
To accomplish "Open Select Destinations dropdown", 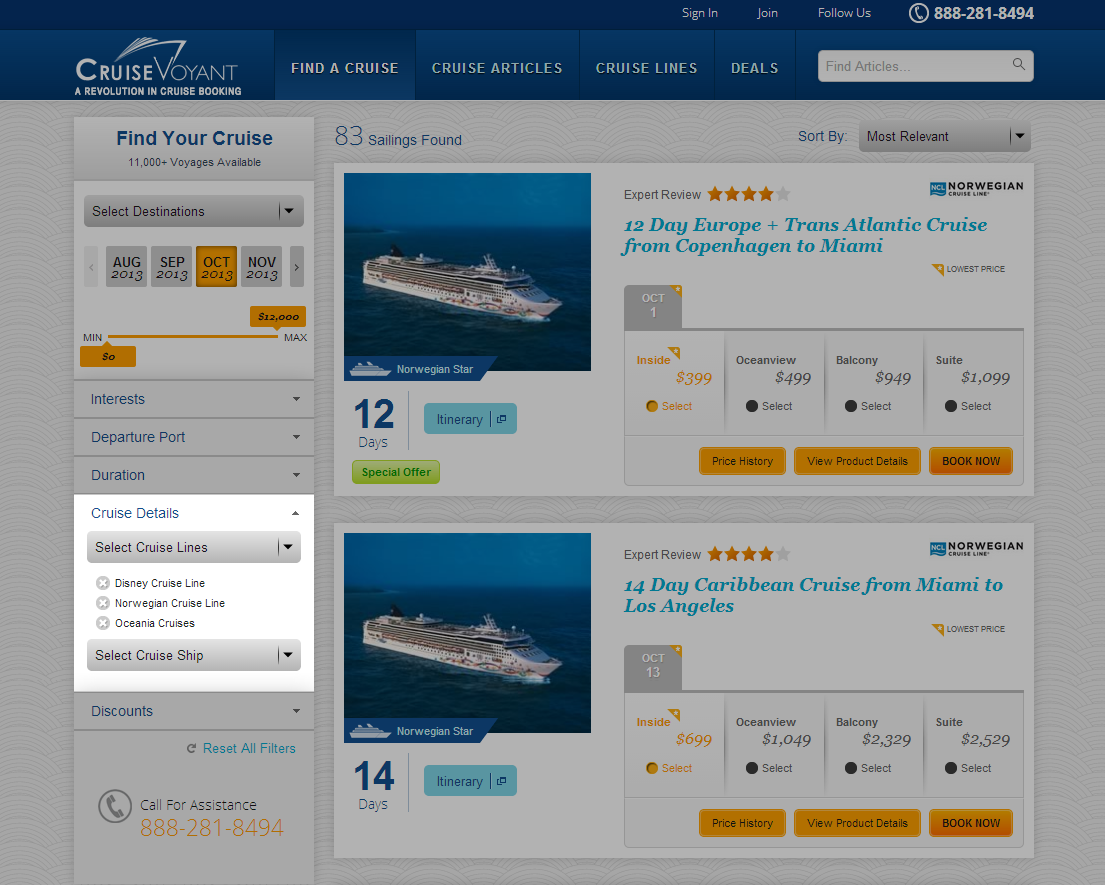I will 194,211.
